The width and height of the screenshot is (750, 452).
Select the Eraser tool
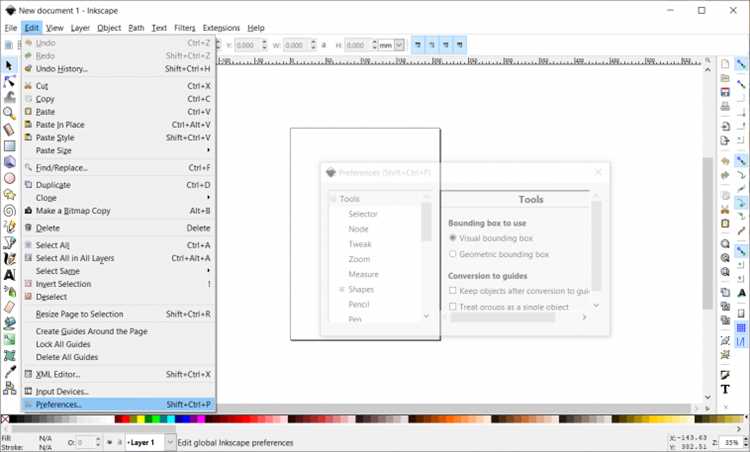tap(9, 307)
